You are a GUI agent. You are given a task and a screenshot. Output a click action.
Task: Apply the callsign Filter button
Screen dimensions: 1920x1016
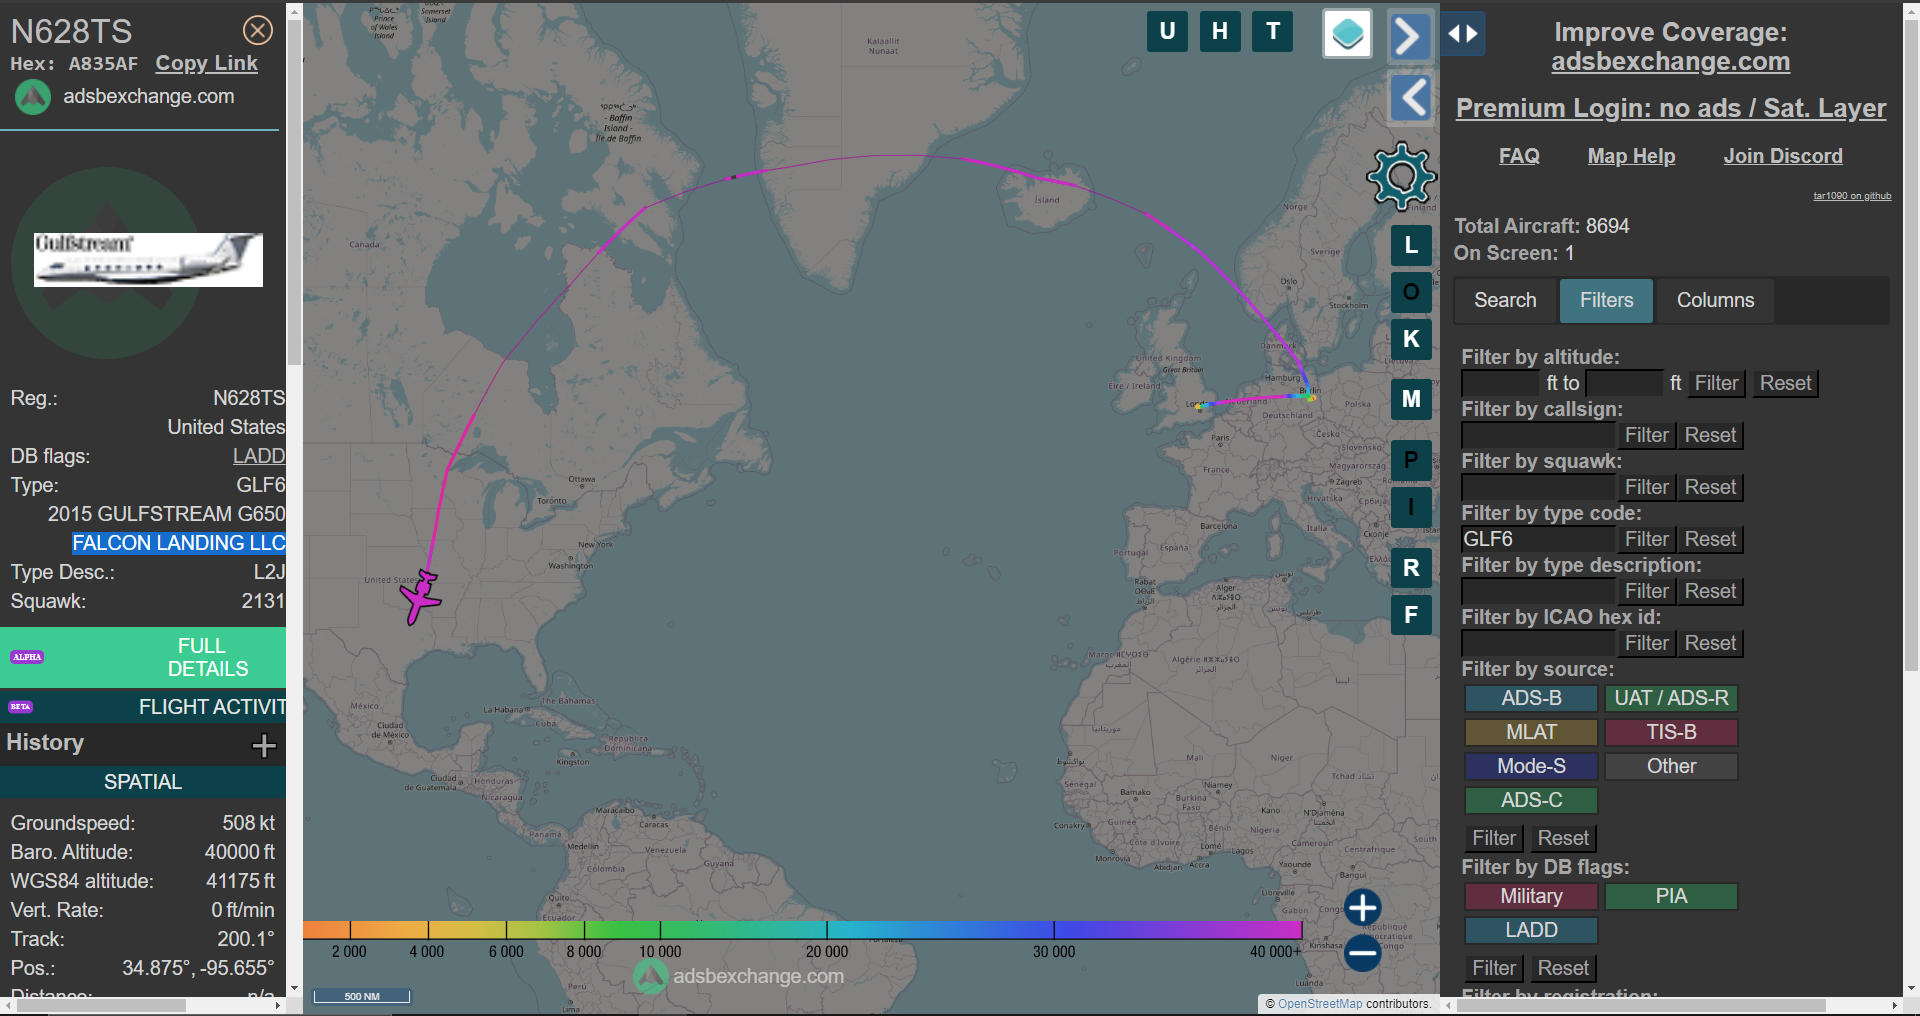tap(1646, 435)
